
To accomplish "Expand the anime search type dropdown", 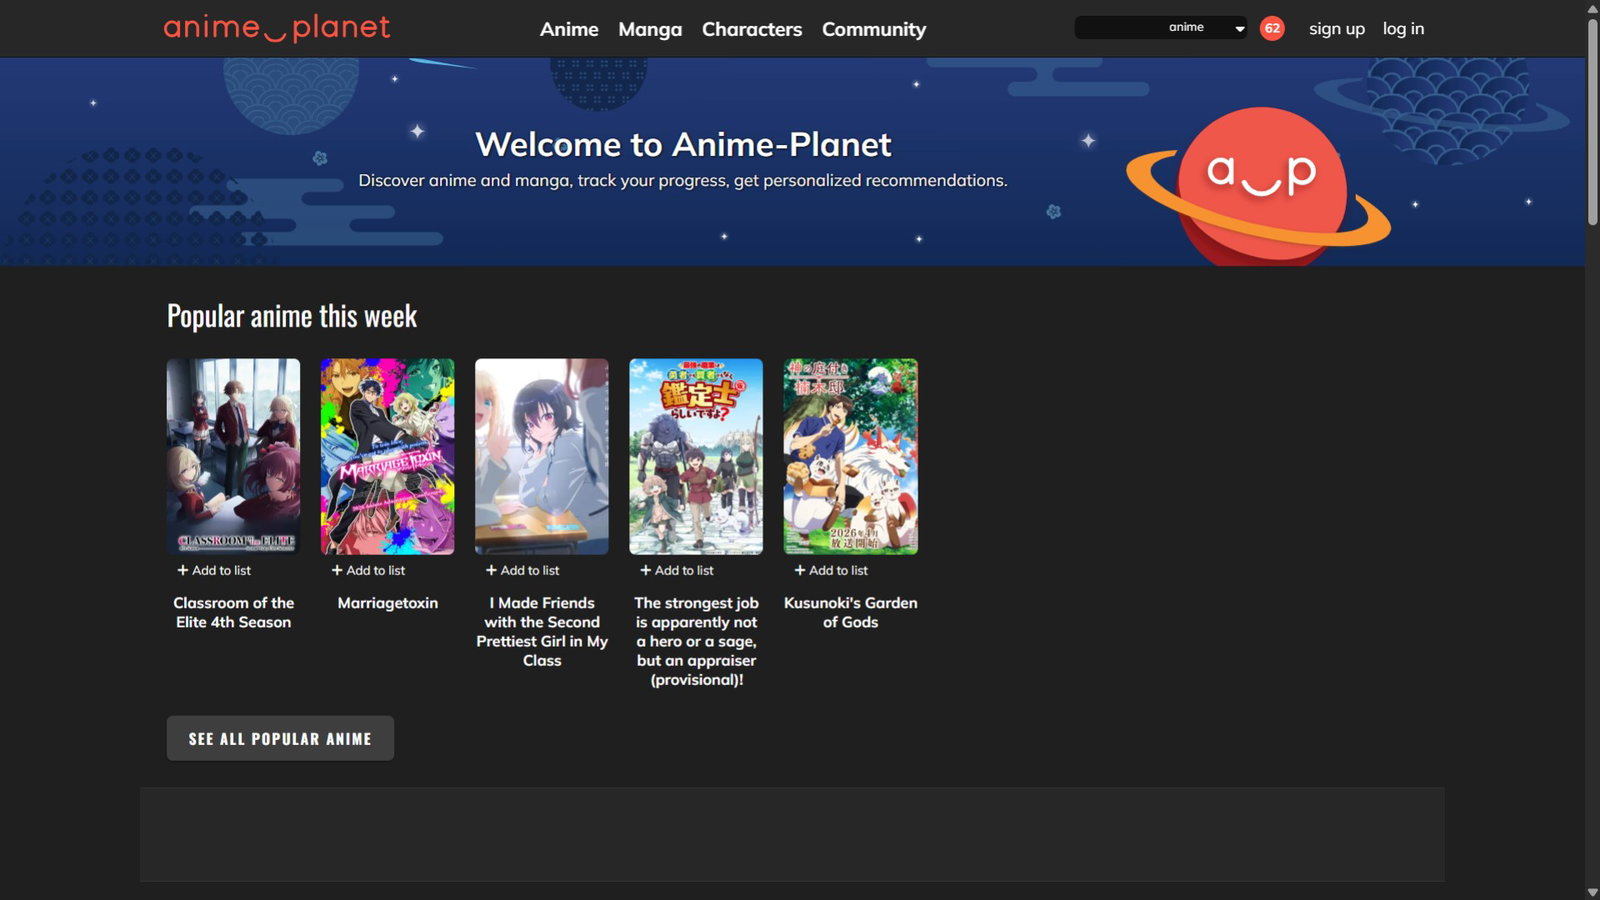I will point(1206,28).
